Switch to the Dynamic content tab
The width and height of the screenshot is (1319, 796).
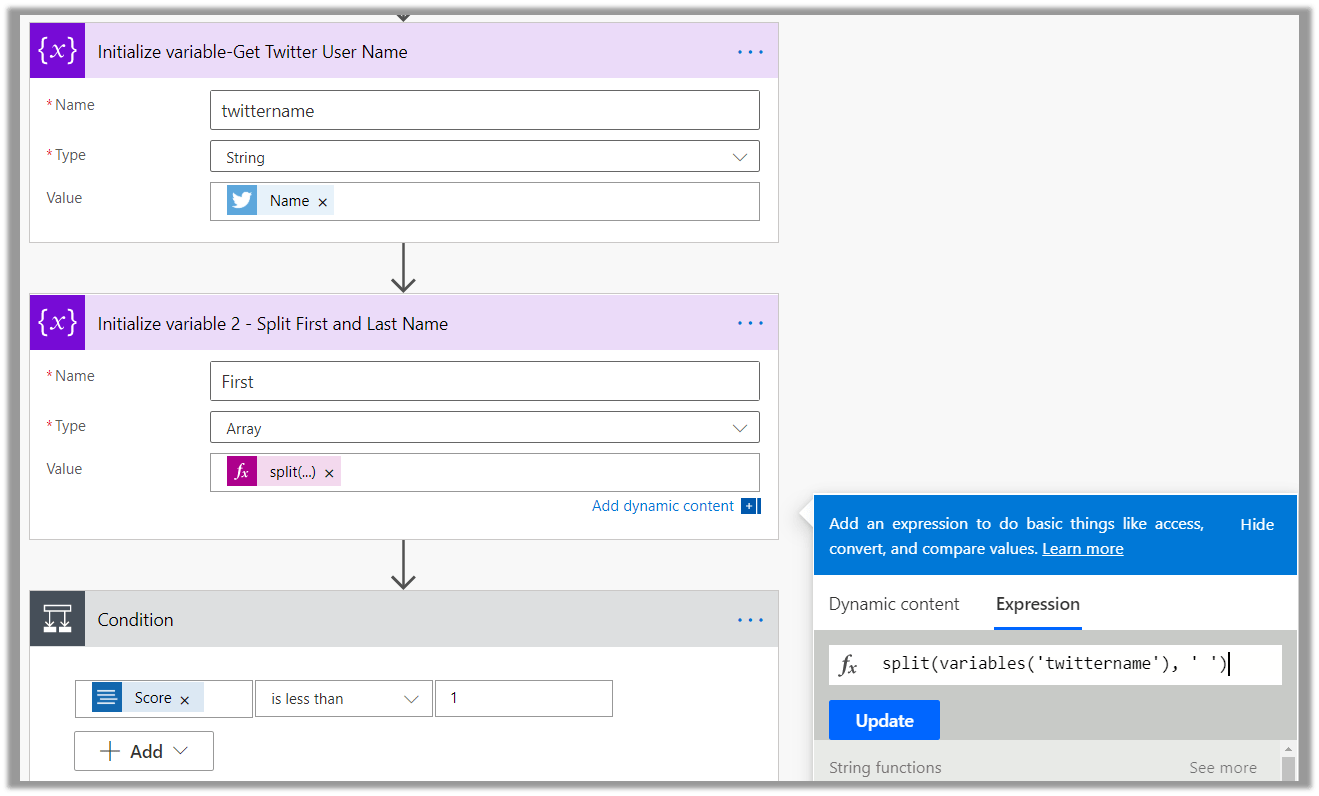[x=893, y=604]
